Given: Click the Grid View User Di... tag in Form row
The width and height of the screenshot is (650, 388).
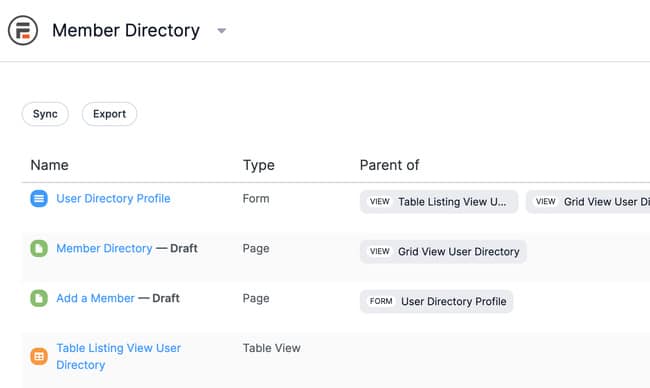Looking at the screenshot, I should 588,202.
